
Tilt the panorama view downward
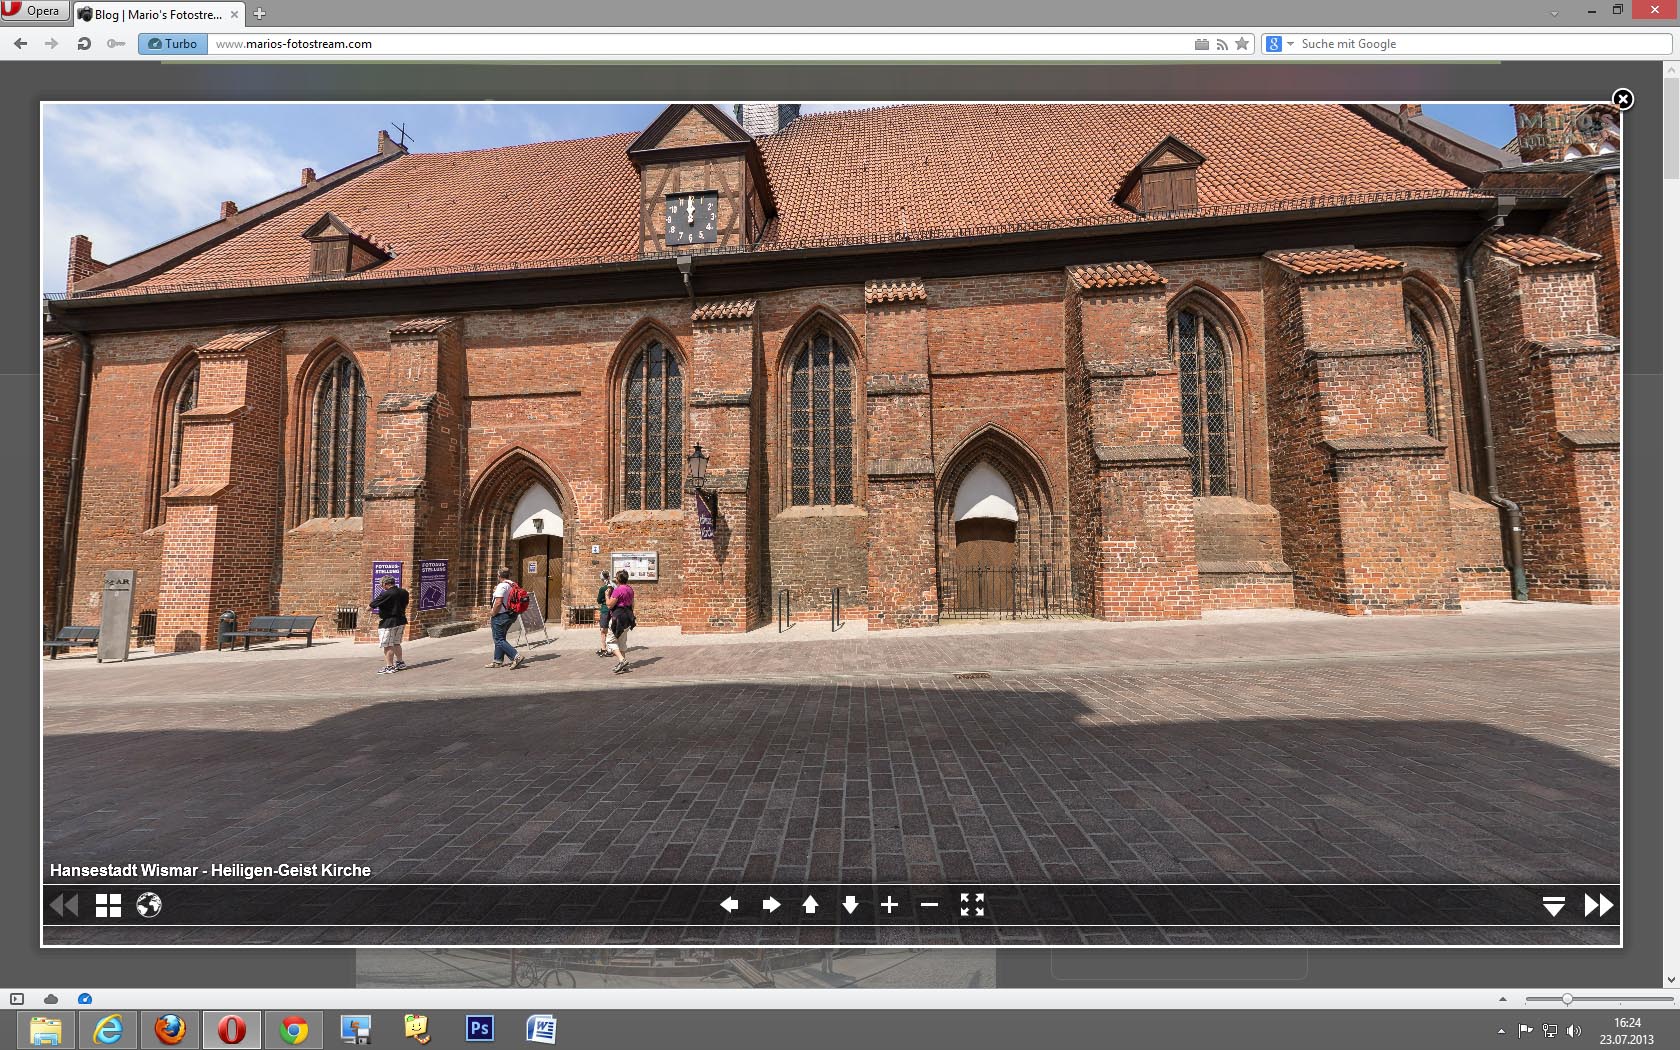pos(850,905)
